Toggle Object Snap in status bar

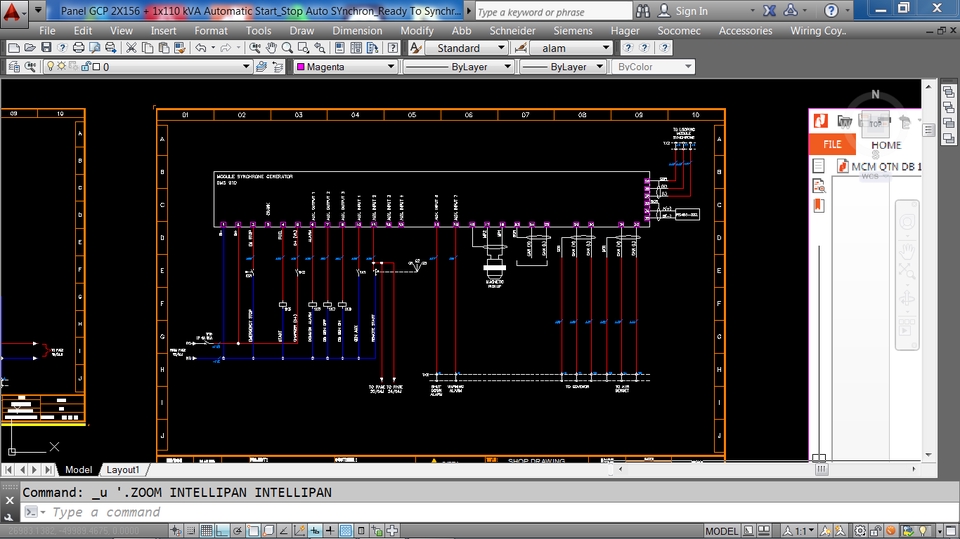(x=253, y=530)
